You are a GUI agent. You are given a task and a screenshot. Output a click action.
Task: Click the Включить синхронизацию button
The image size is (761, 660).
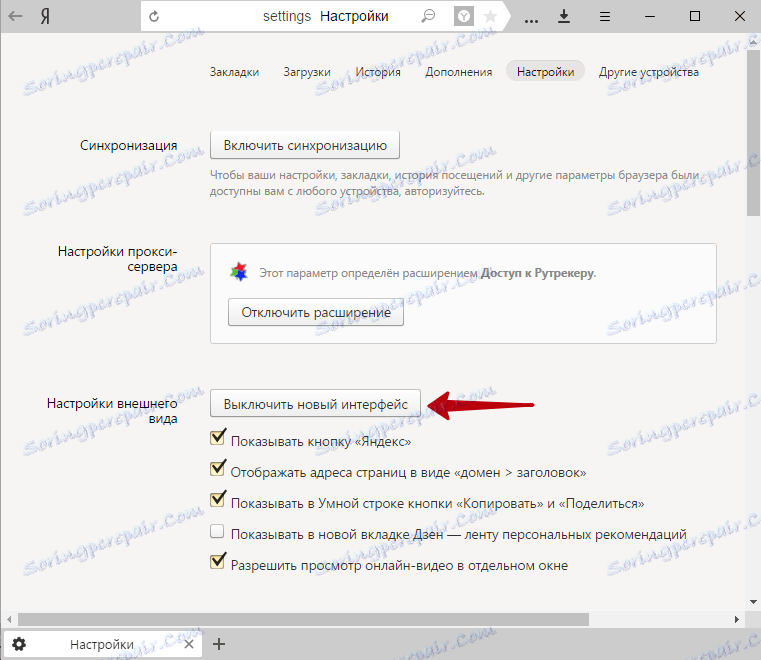[x=305, y=145]
